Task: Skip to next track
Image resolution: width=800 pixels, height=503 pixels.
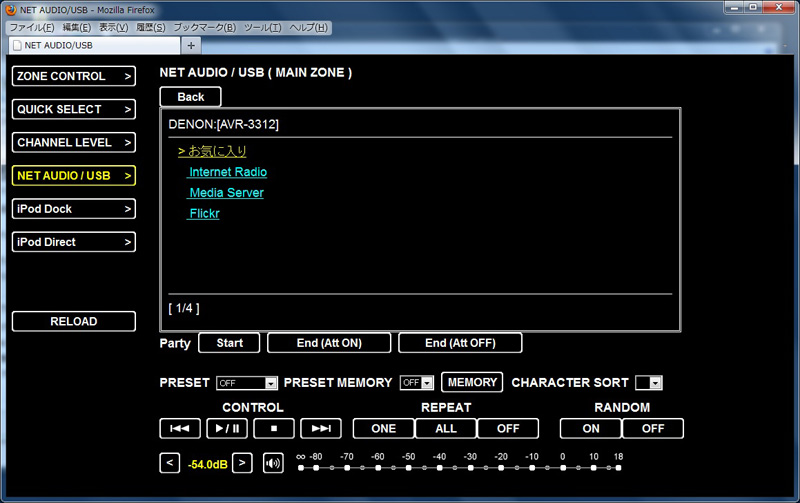Action: (x=321, y=429)
